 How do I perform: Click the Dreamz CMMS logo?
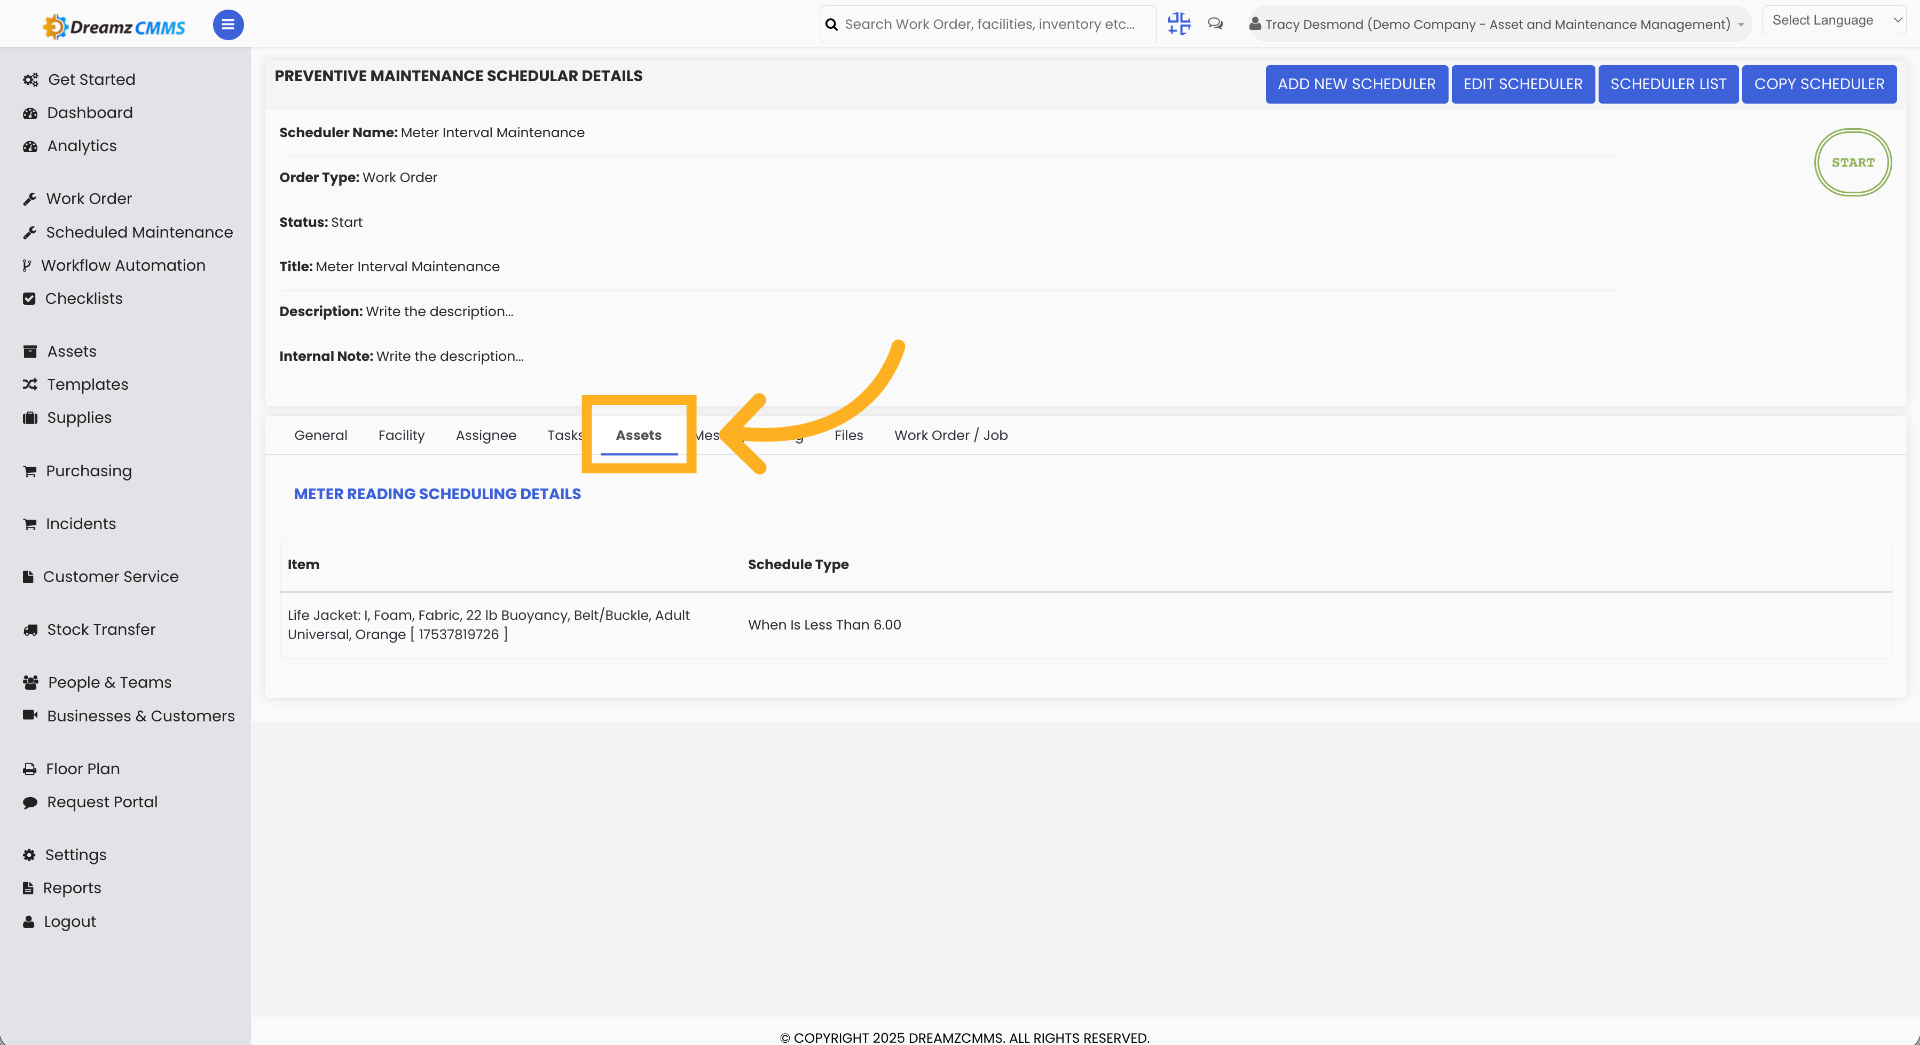(x=114, y=26)
